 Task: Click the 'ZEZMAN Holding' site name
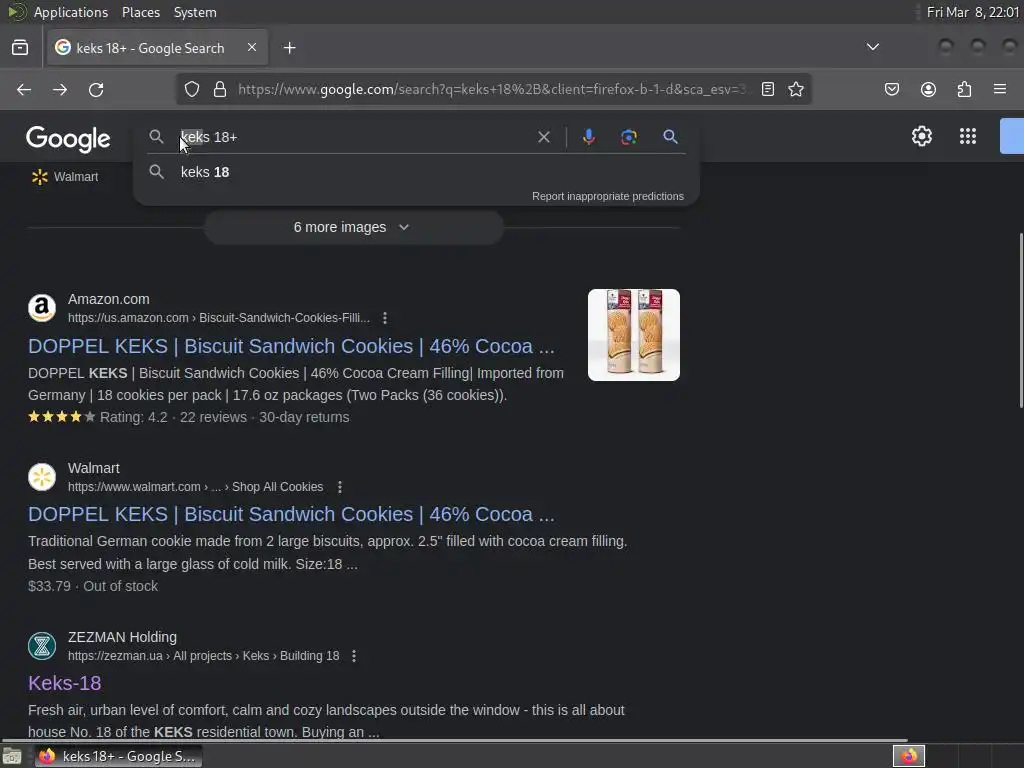pyautogui.click(x=122, y=637)
